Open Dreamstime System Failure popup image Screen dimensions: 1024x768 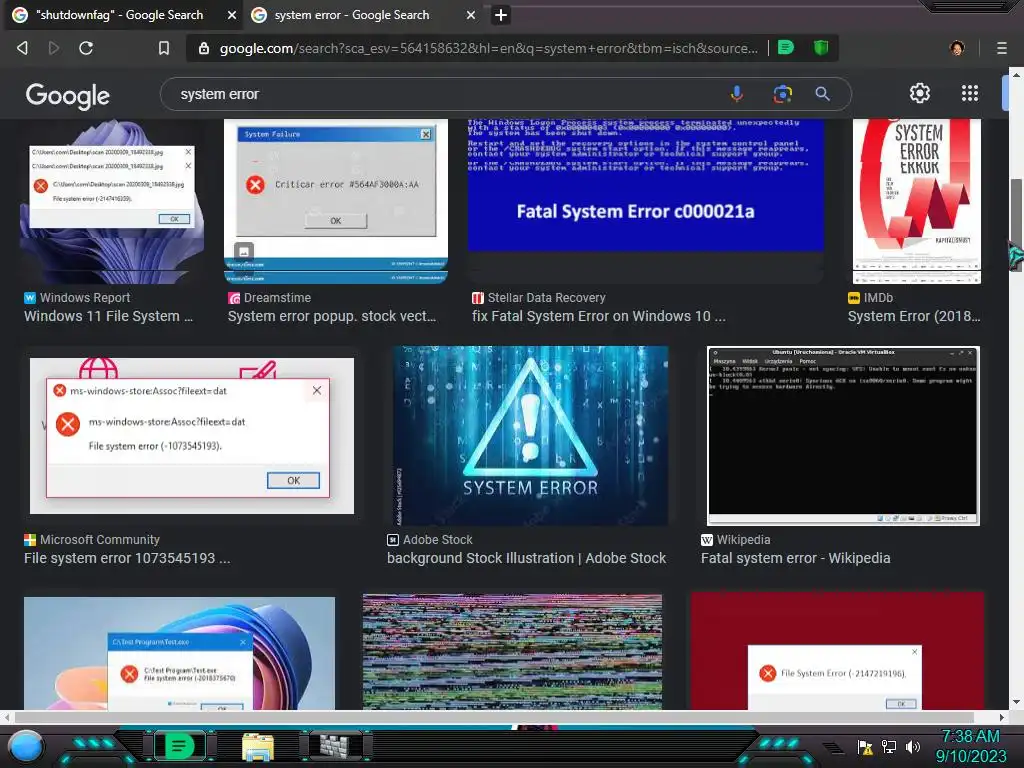pos(336,201)
